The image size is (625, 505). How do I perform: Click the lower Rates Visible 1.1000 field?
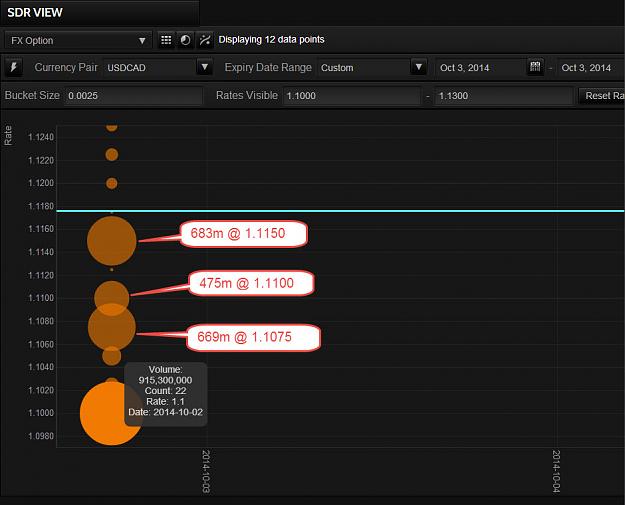pyautogui.click(x=352, y=96)
